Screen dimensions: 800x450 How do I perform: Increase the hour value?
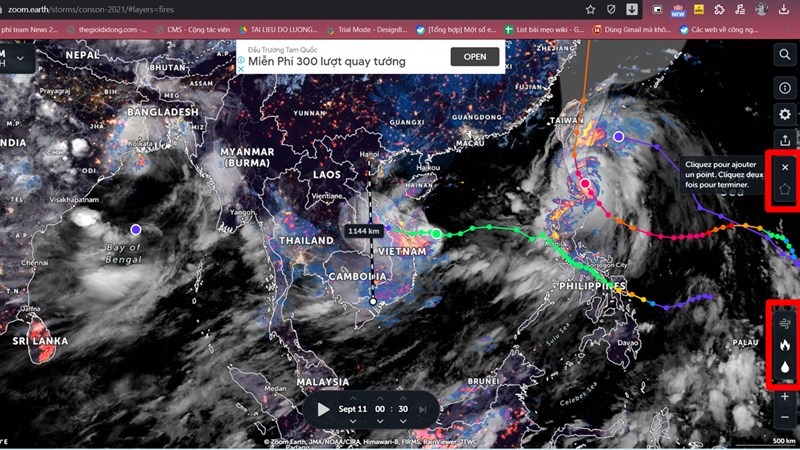pyautogui.click(x=380, y=398)
